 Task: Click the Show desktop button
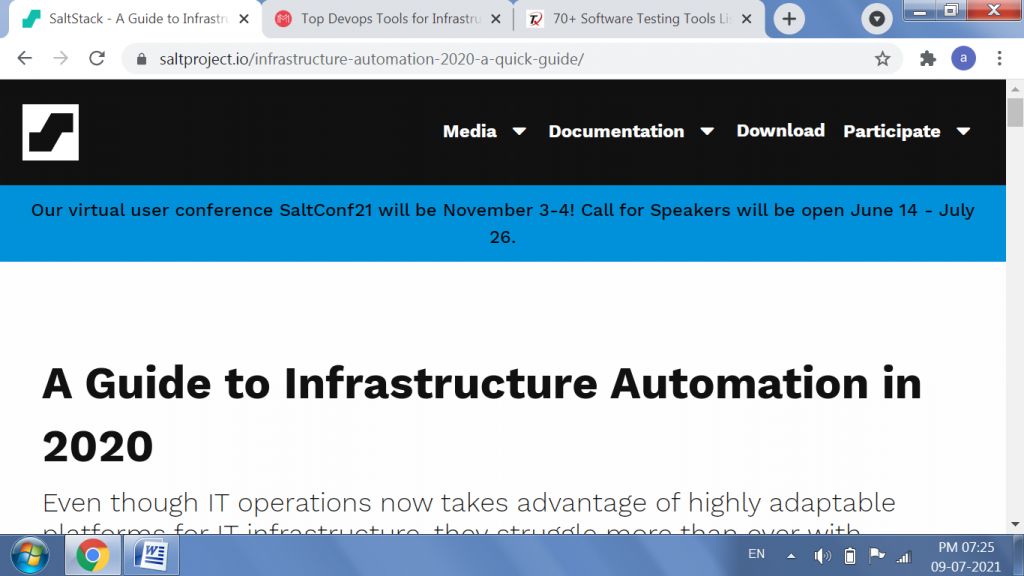click(x=1019, y=556)
